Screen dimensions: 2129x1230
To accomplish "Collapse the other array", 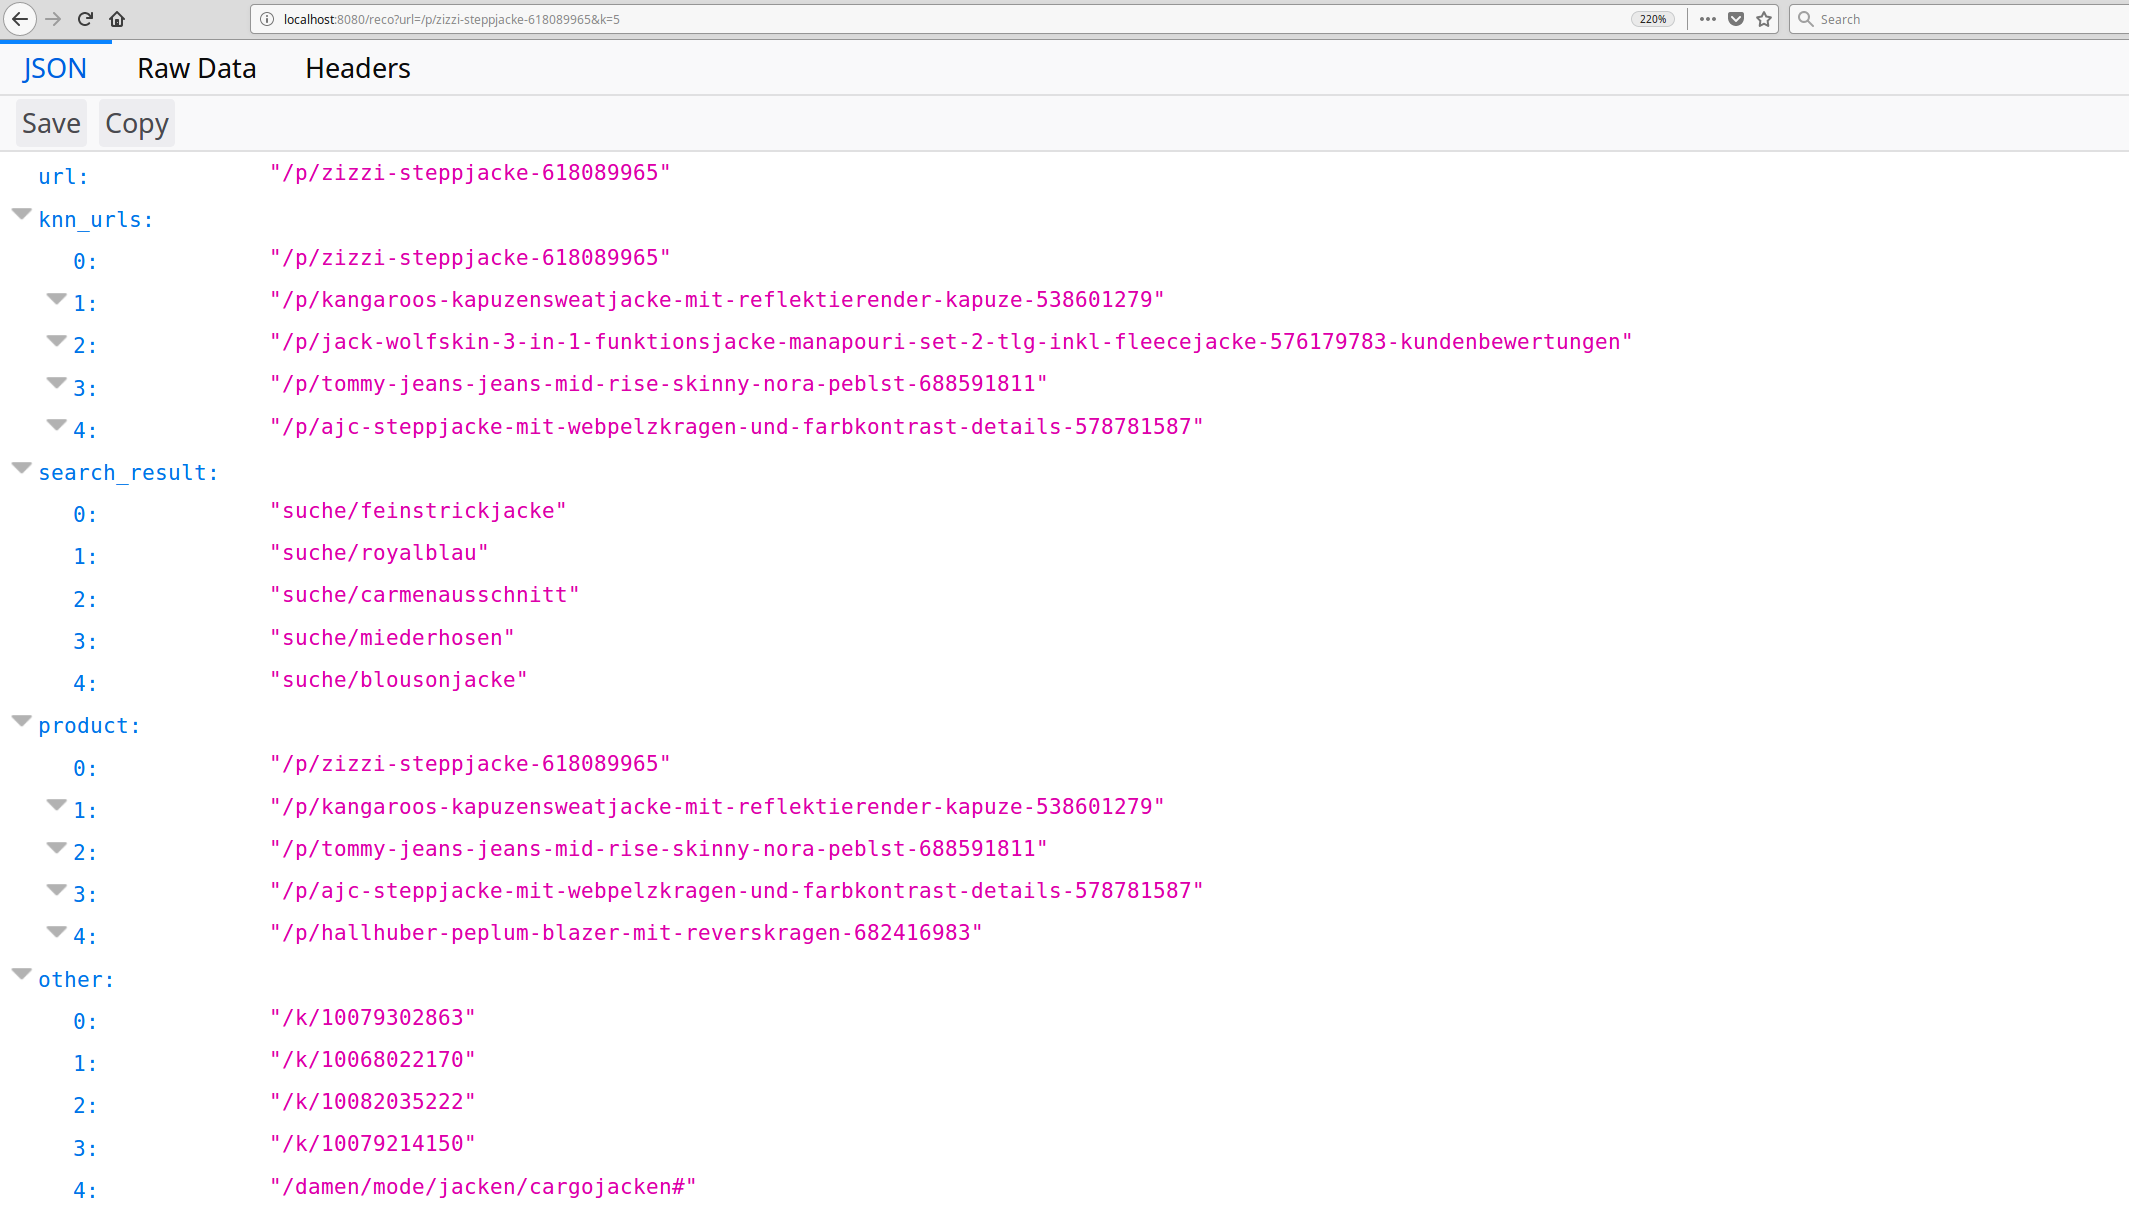I will (x=22, y=974).
